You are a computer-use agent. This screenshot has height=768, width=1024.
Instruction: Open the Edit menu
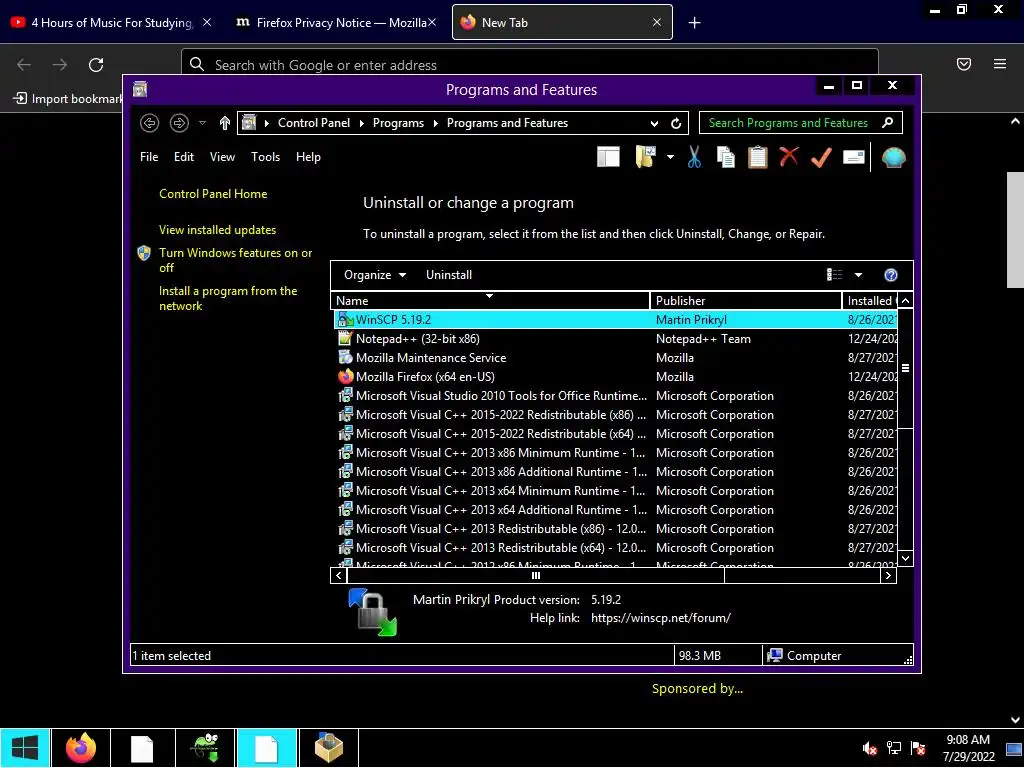pyautogui.click(x=184, y=157)
